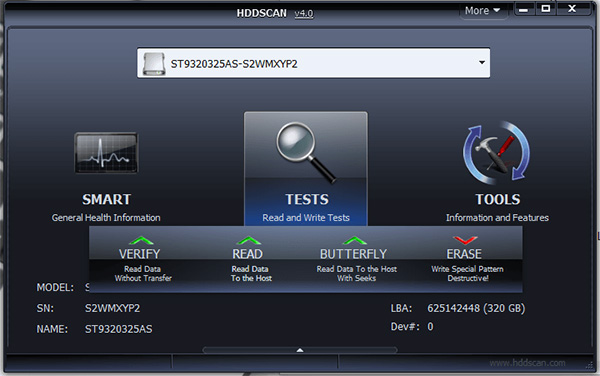Click the green arrow above BUTTERFLY
This screenshot has height=376, width=600.
point(355,241)
